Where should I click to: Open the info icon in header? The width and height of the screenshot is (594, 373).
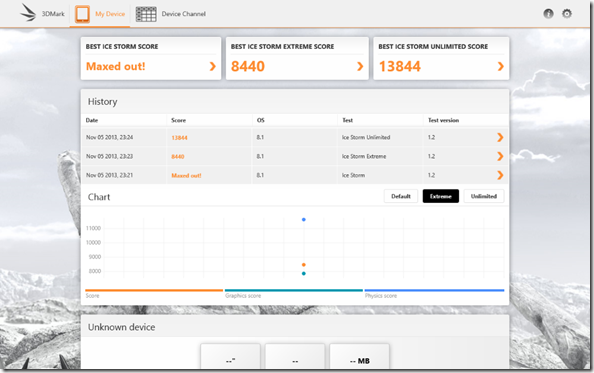[x=548, y=14]
